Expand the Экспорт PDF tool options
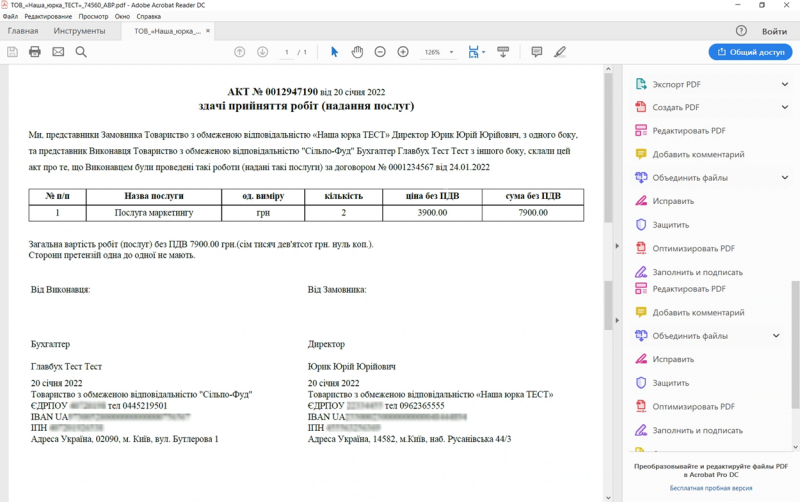800x502 pixels. point(785,84)
